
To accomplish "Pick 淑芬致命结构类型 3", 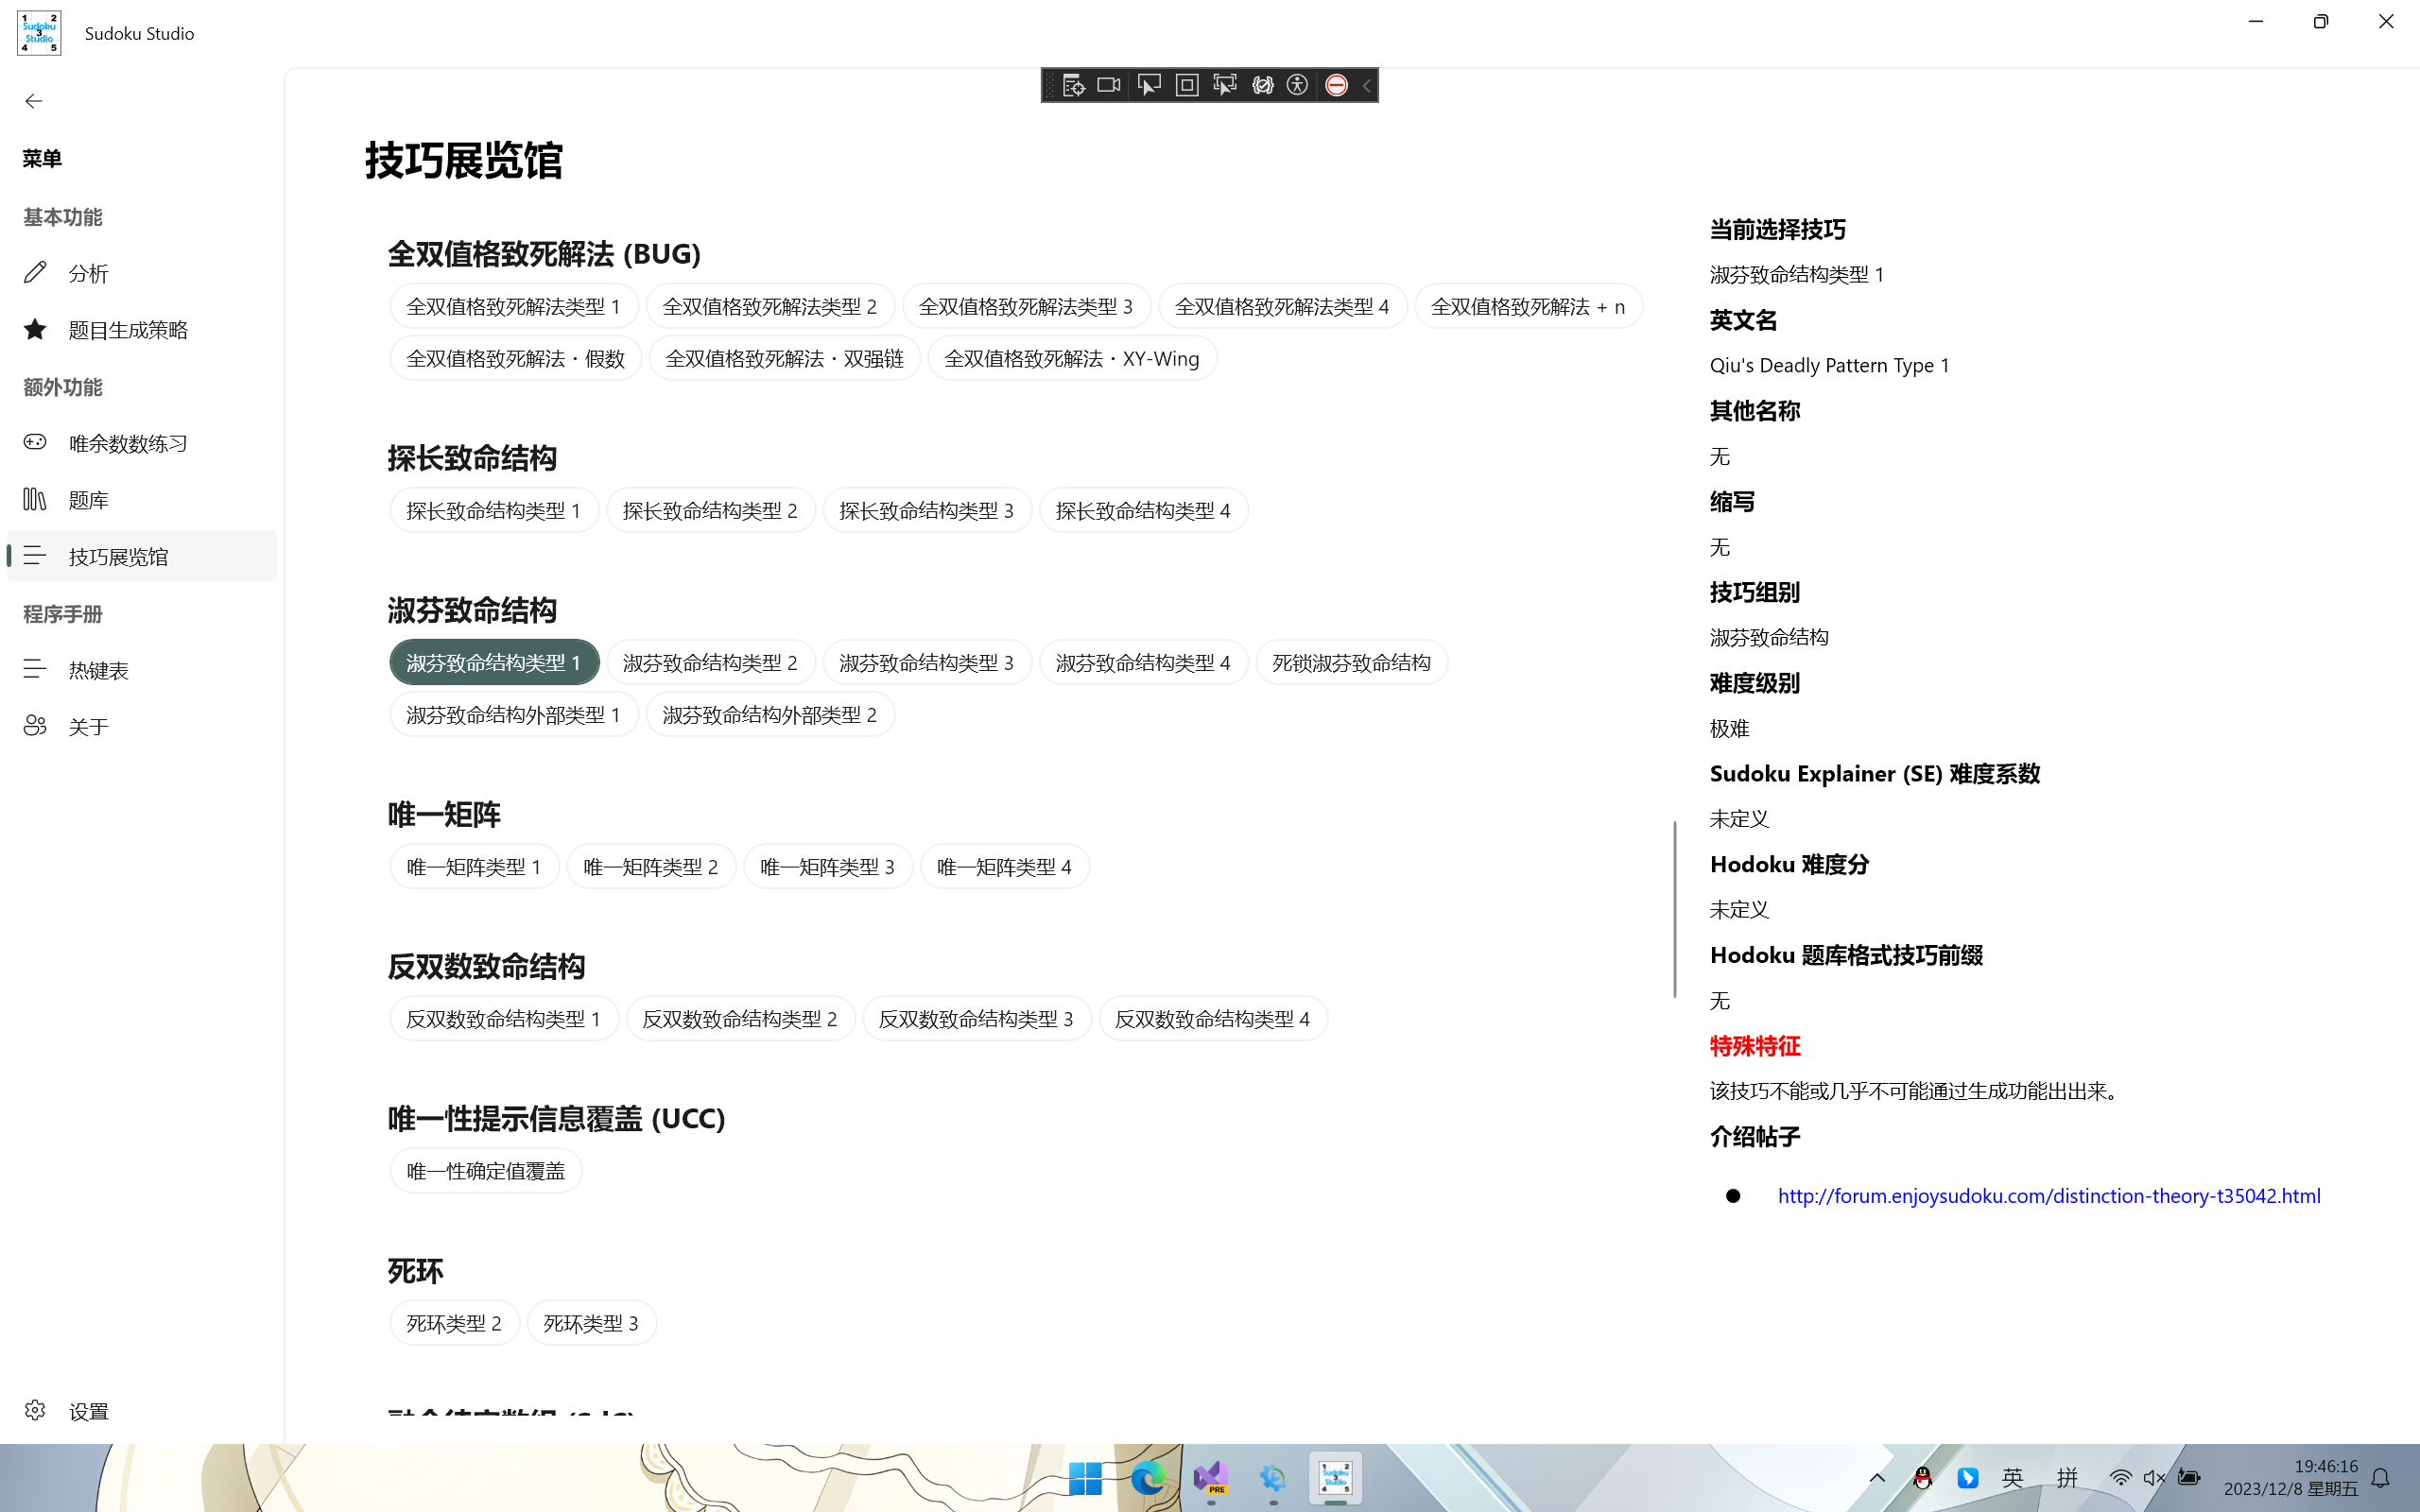I will coord(927,662).
